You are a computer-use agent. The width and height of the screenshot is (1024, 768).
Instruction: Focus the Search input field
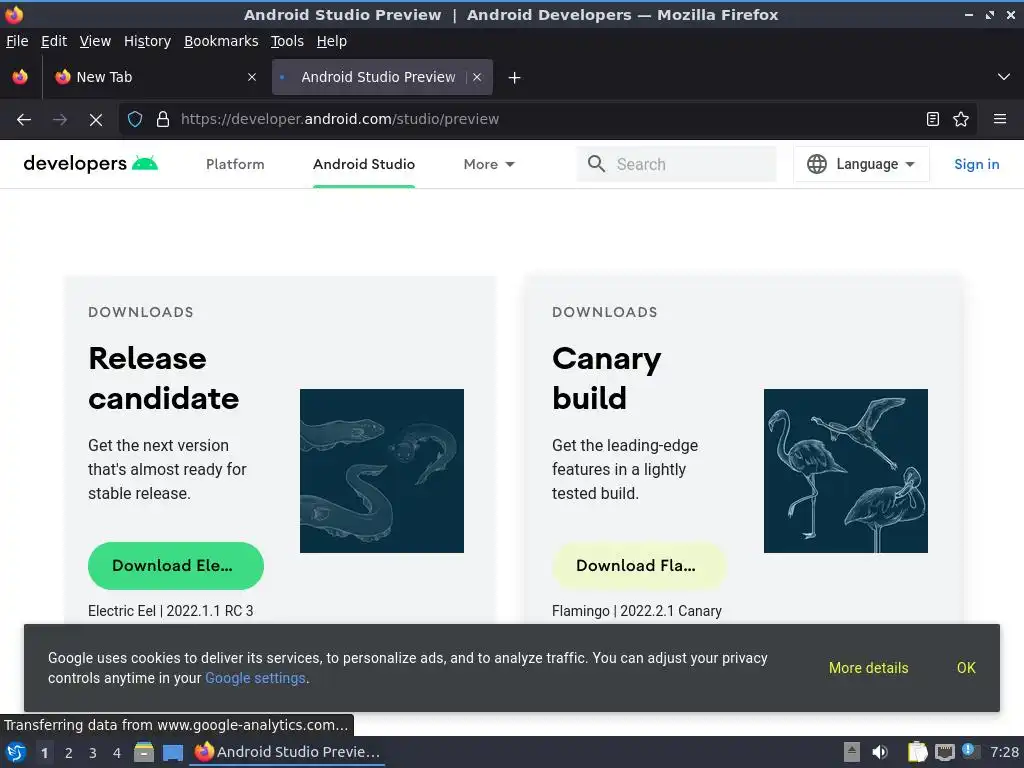click(677, 164)
